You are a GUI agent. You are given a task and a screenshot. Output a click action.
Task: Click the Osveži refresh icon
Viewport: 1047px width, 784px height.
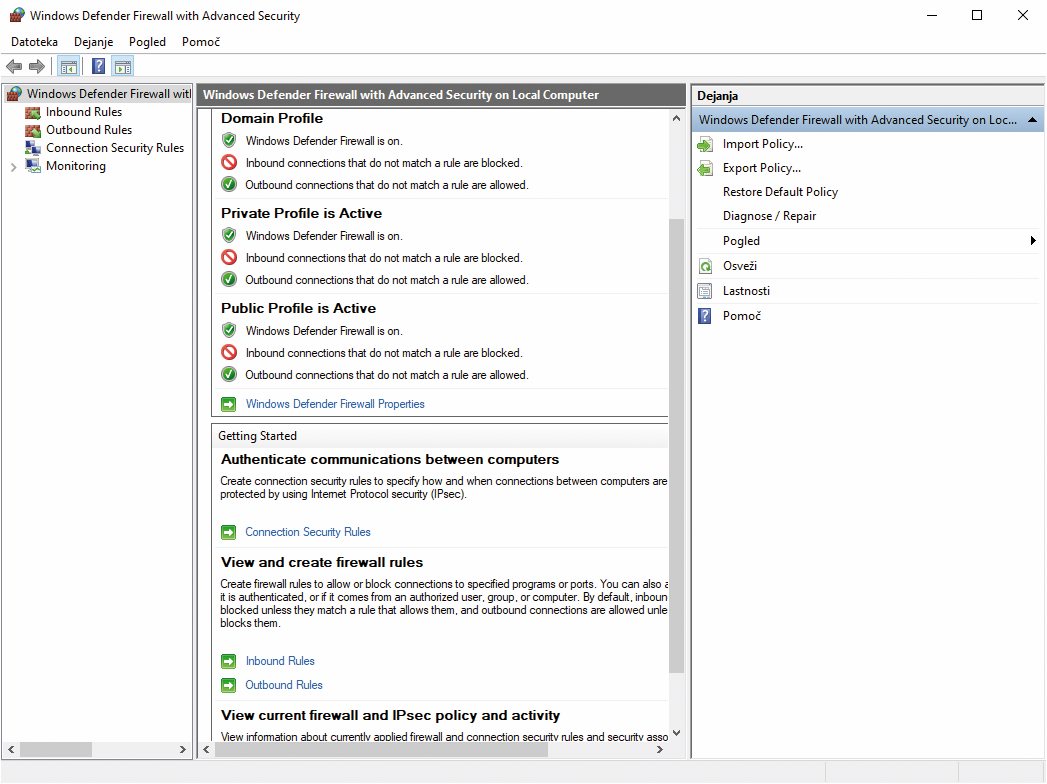705,266
